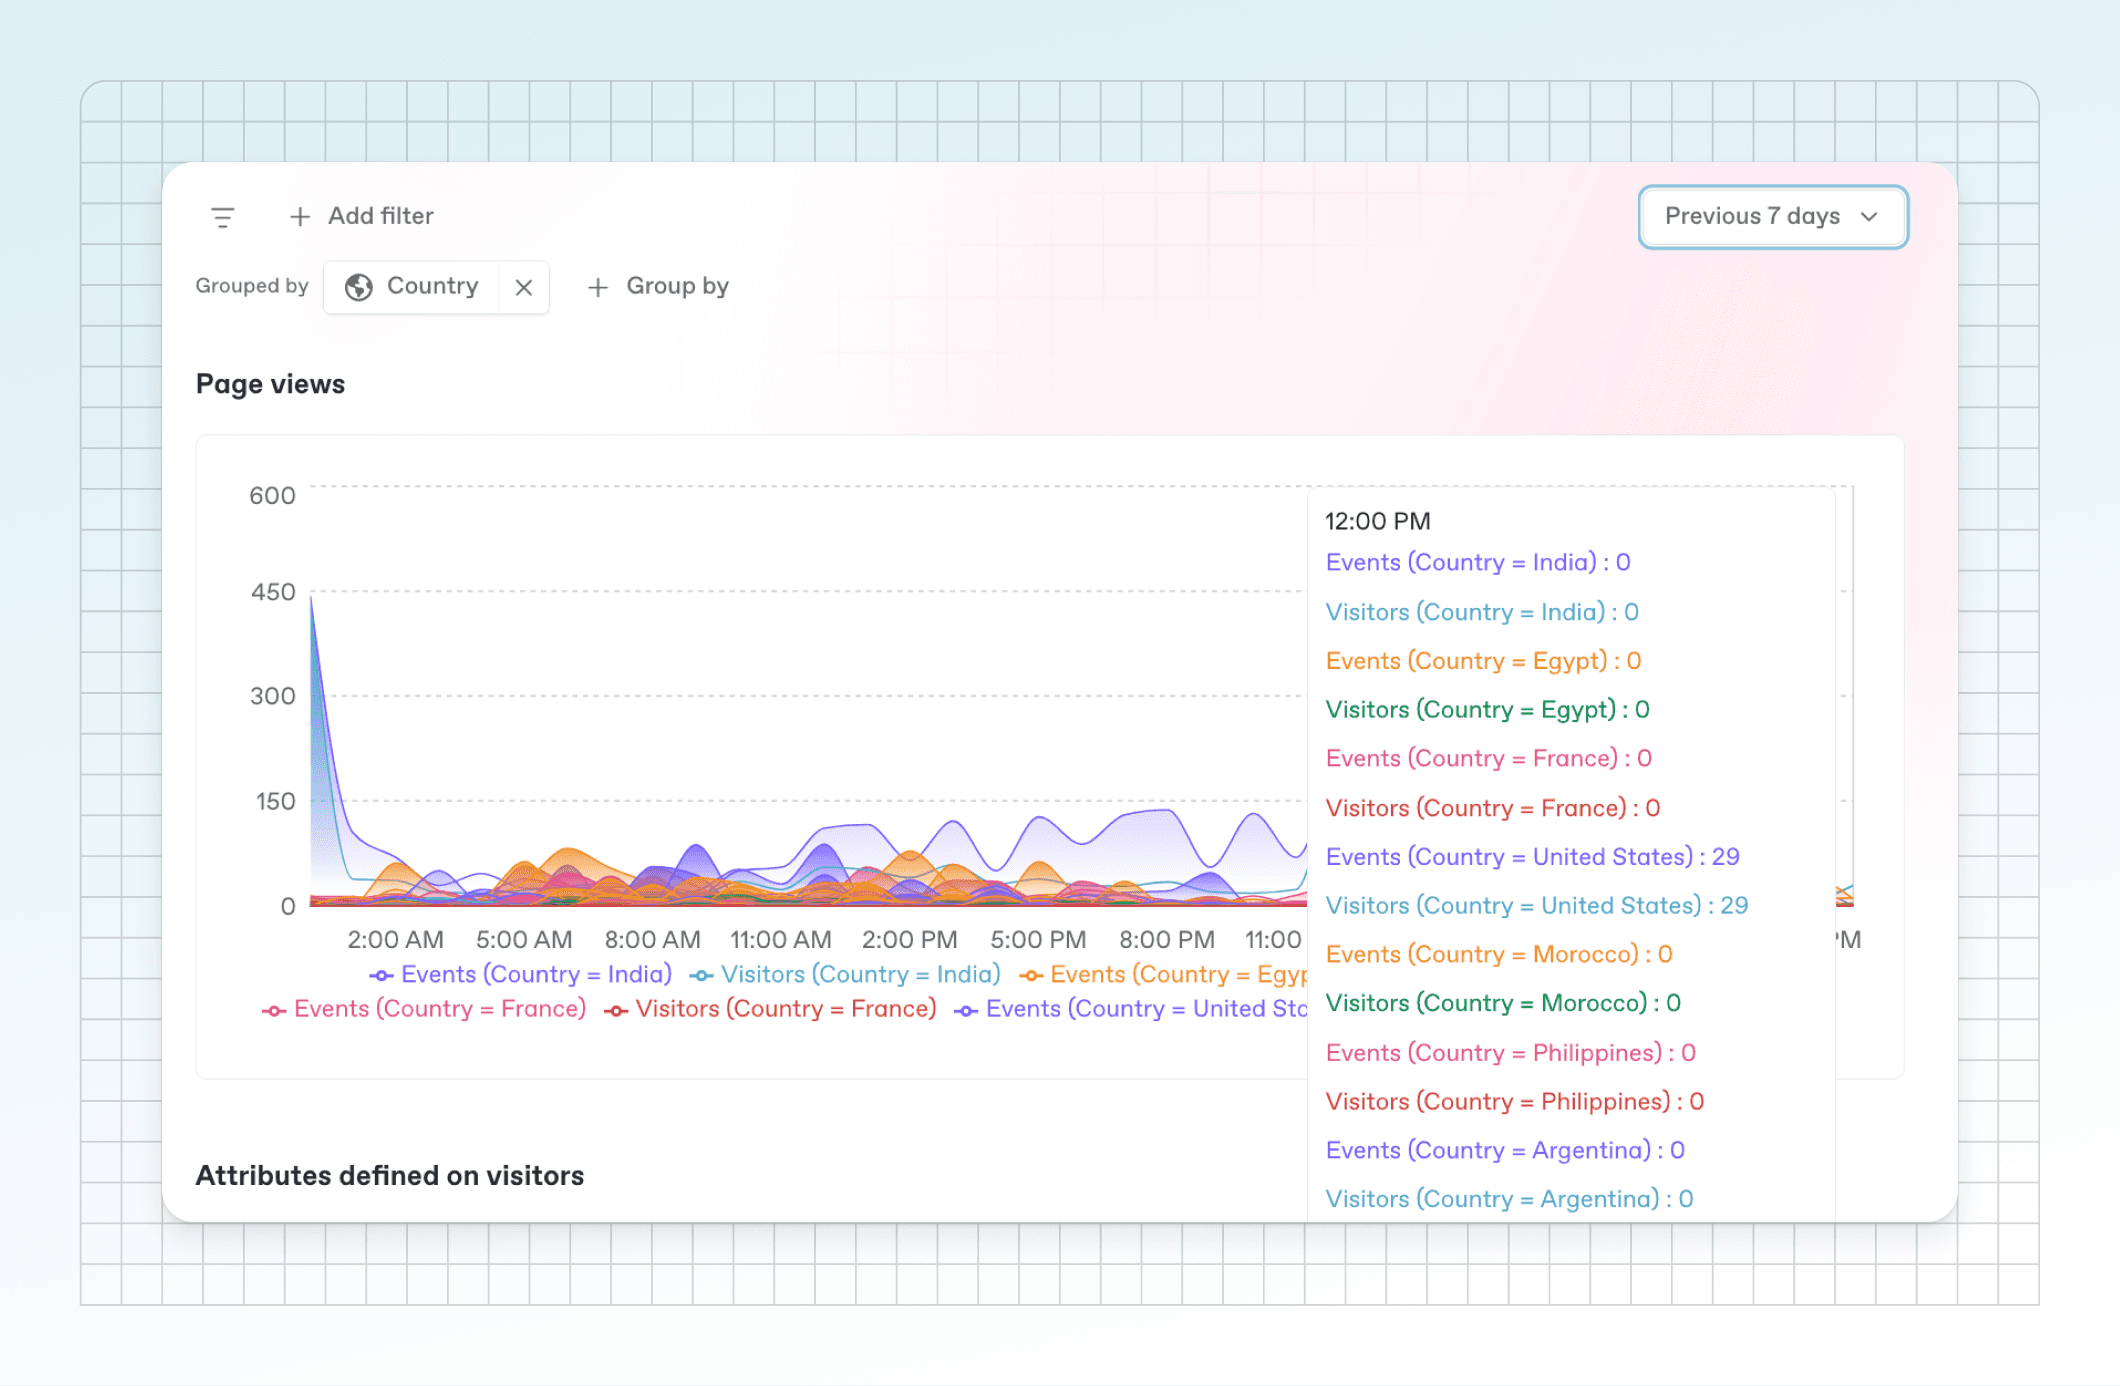Toggle Events (Country = Egypt) legend series
This screenshot has width=2120, height=1386.
pyautogui.click(x=1162, y=974)
